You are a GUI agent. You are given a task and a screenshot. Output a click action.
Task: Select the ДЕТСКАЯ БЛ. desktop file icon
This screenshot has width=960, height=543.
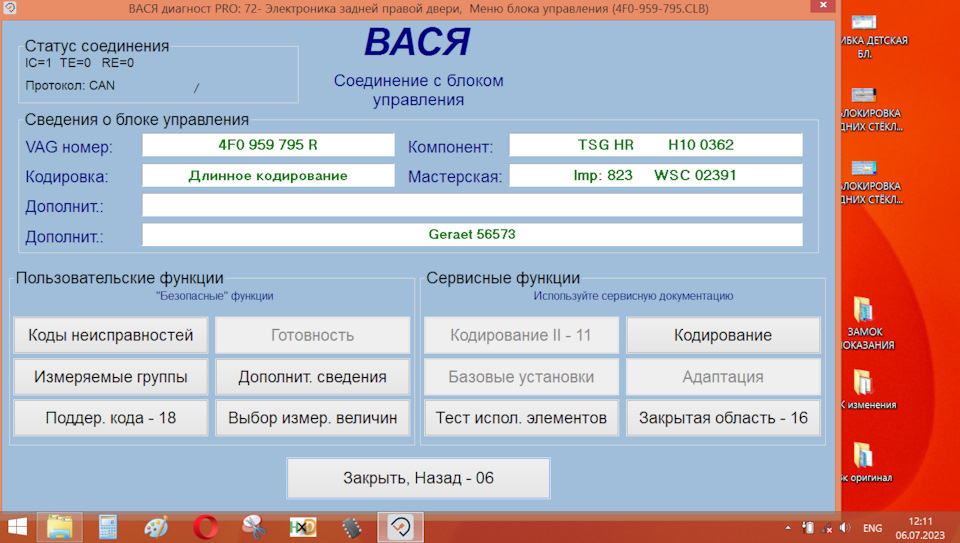click(865, 37)
